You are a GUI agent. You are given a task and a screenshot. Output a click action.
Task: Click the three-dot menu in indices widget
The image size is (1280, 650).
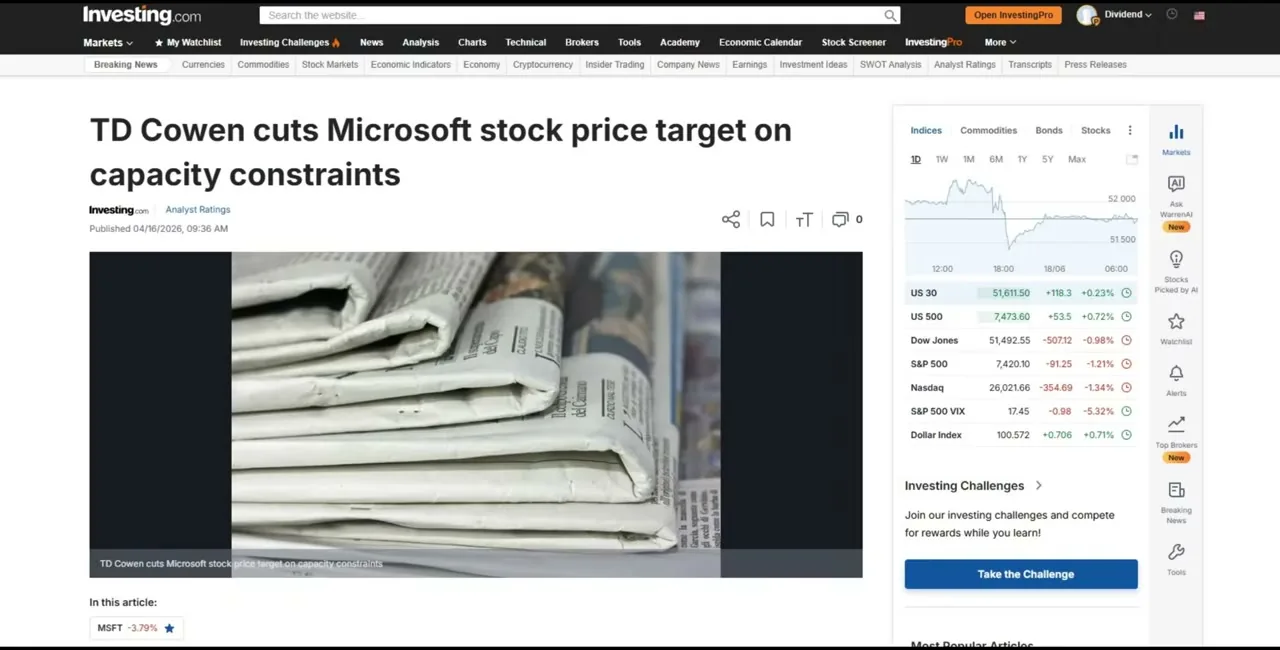pyautogui.click(x=1130, y=130)
